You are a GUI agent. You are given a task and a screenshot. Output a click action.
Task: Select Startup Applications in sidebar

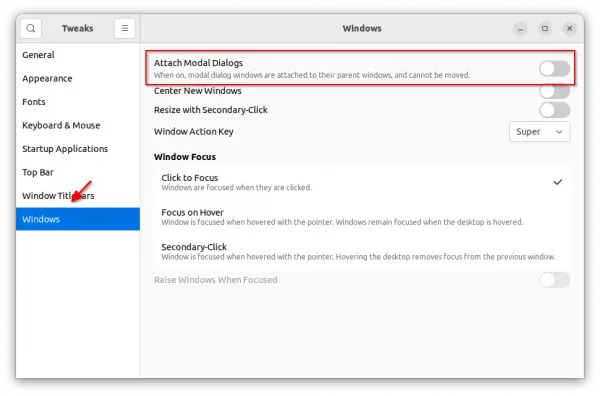click(78, 149)
